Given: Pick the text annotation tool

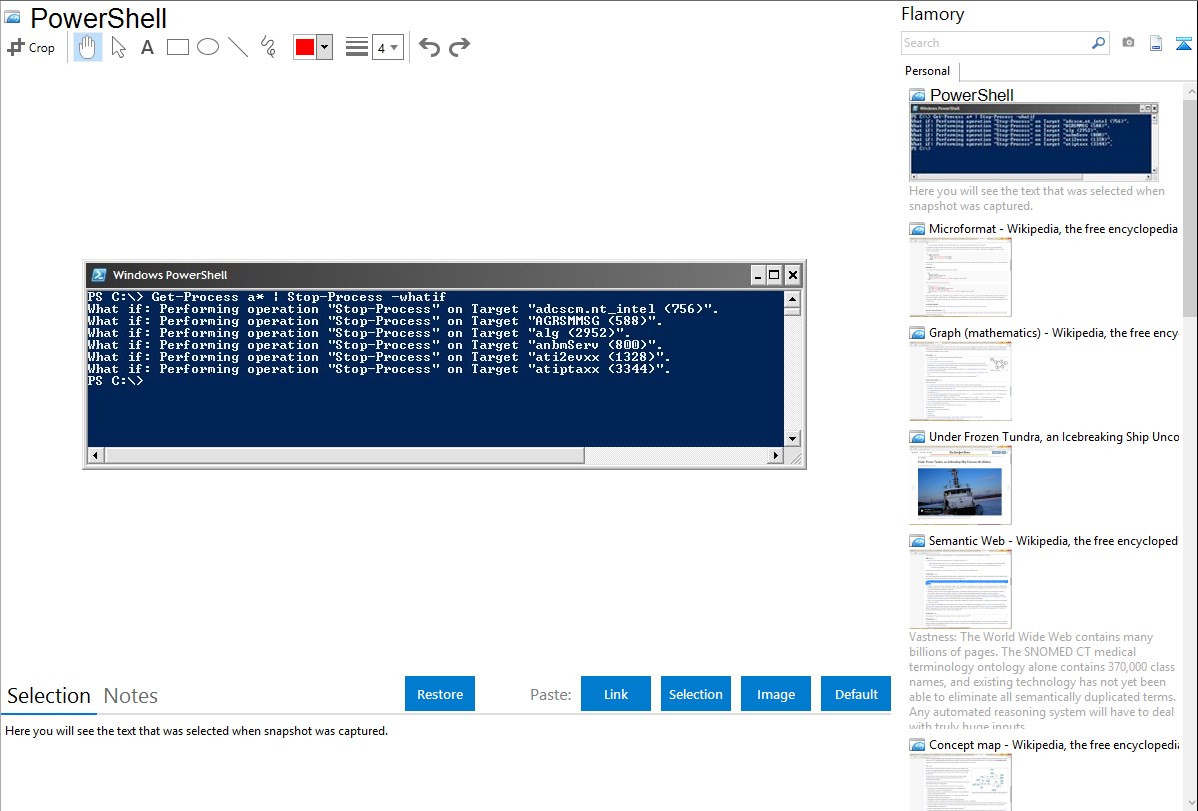Looking at the screenshot, I should (x=147, y=47).
